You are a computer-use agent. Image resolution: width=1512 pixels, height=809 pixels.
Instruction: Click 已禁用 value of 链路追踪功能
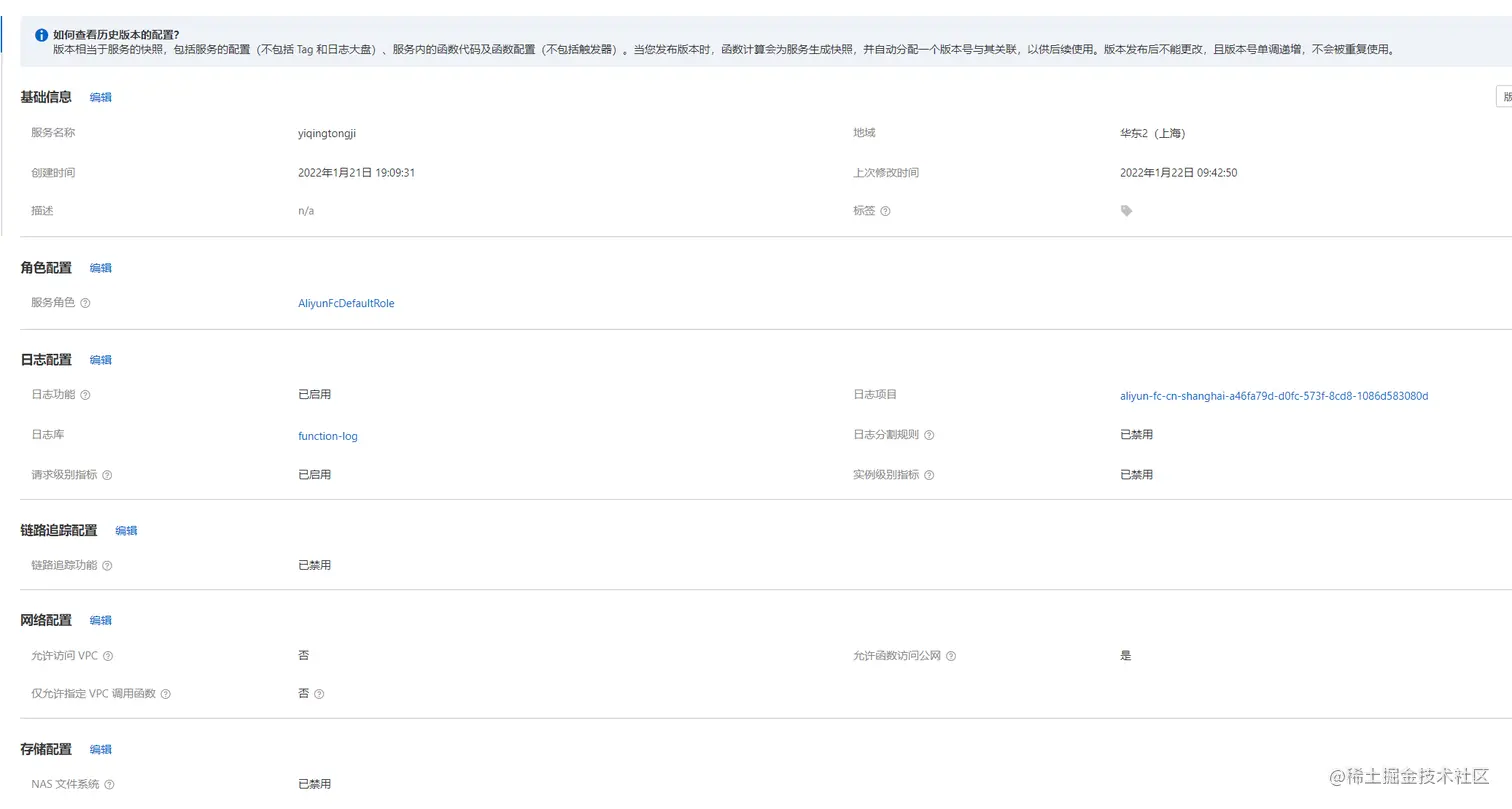pyautogui.click(x=314, y=566)
